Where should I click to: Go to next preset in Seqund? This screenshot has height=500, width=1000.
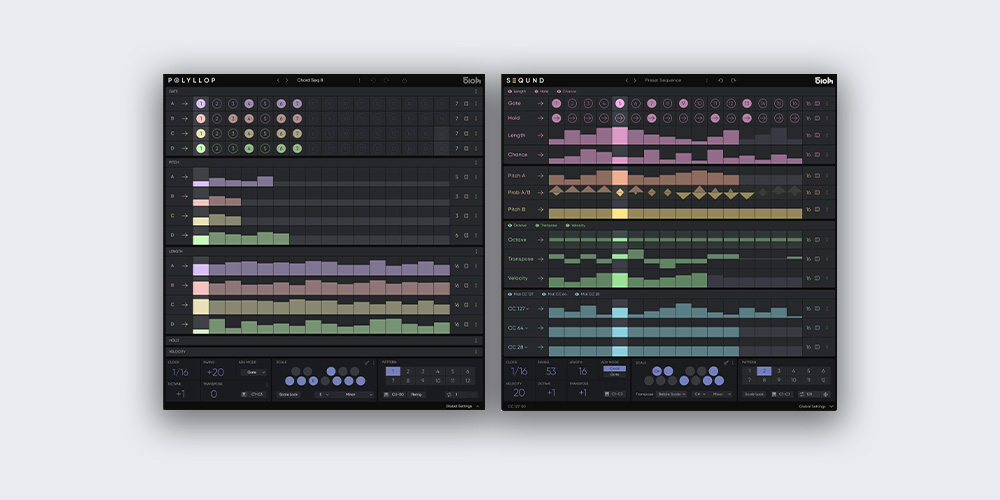[x=635, y=80]
